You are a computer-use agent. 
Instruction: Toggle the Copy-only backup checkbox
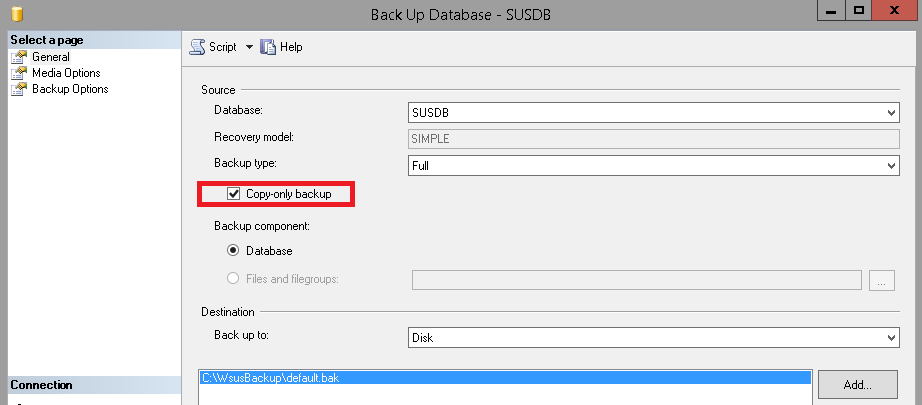(x=233, y=194)
